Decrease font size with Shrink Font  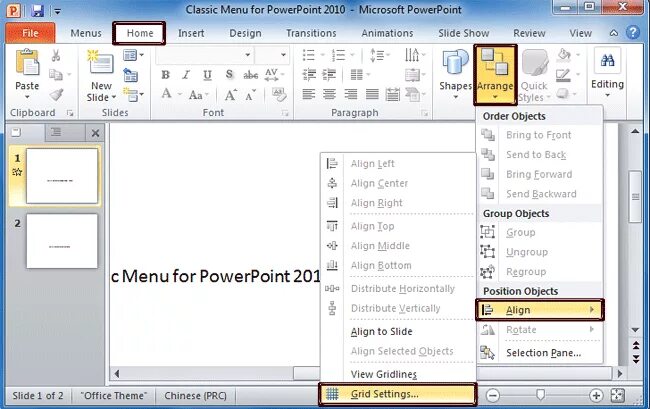tap(251, 96)
